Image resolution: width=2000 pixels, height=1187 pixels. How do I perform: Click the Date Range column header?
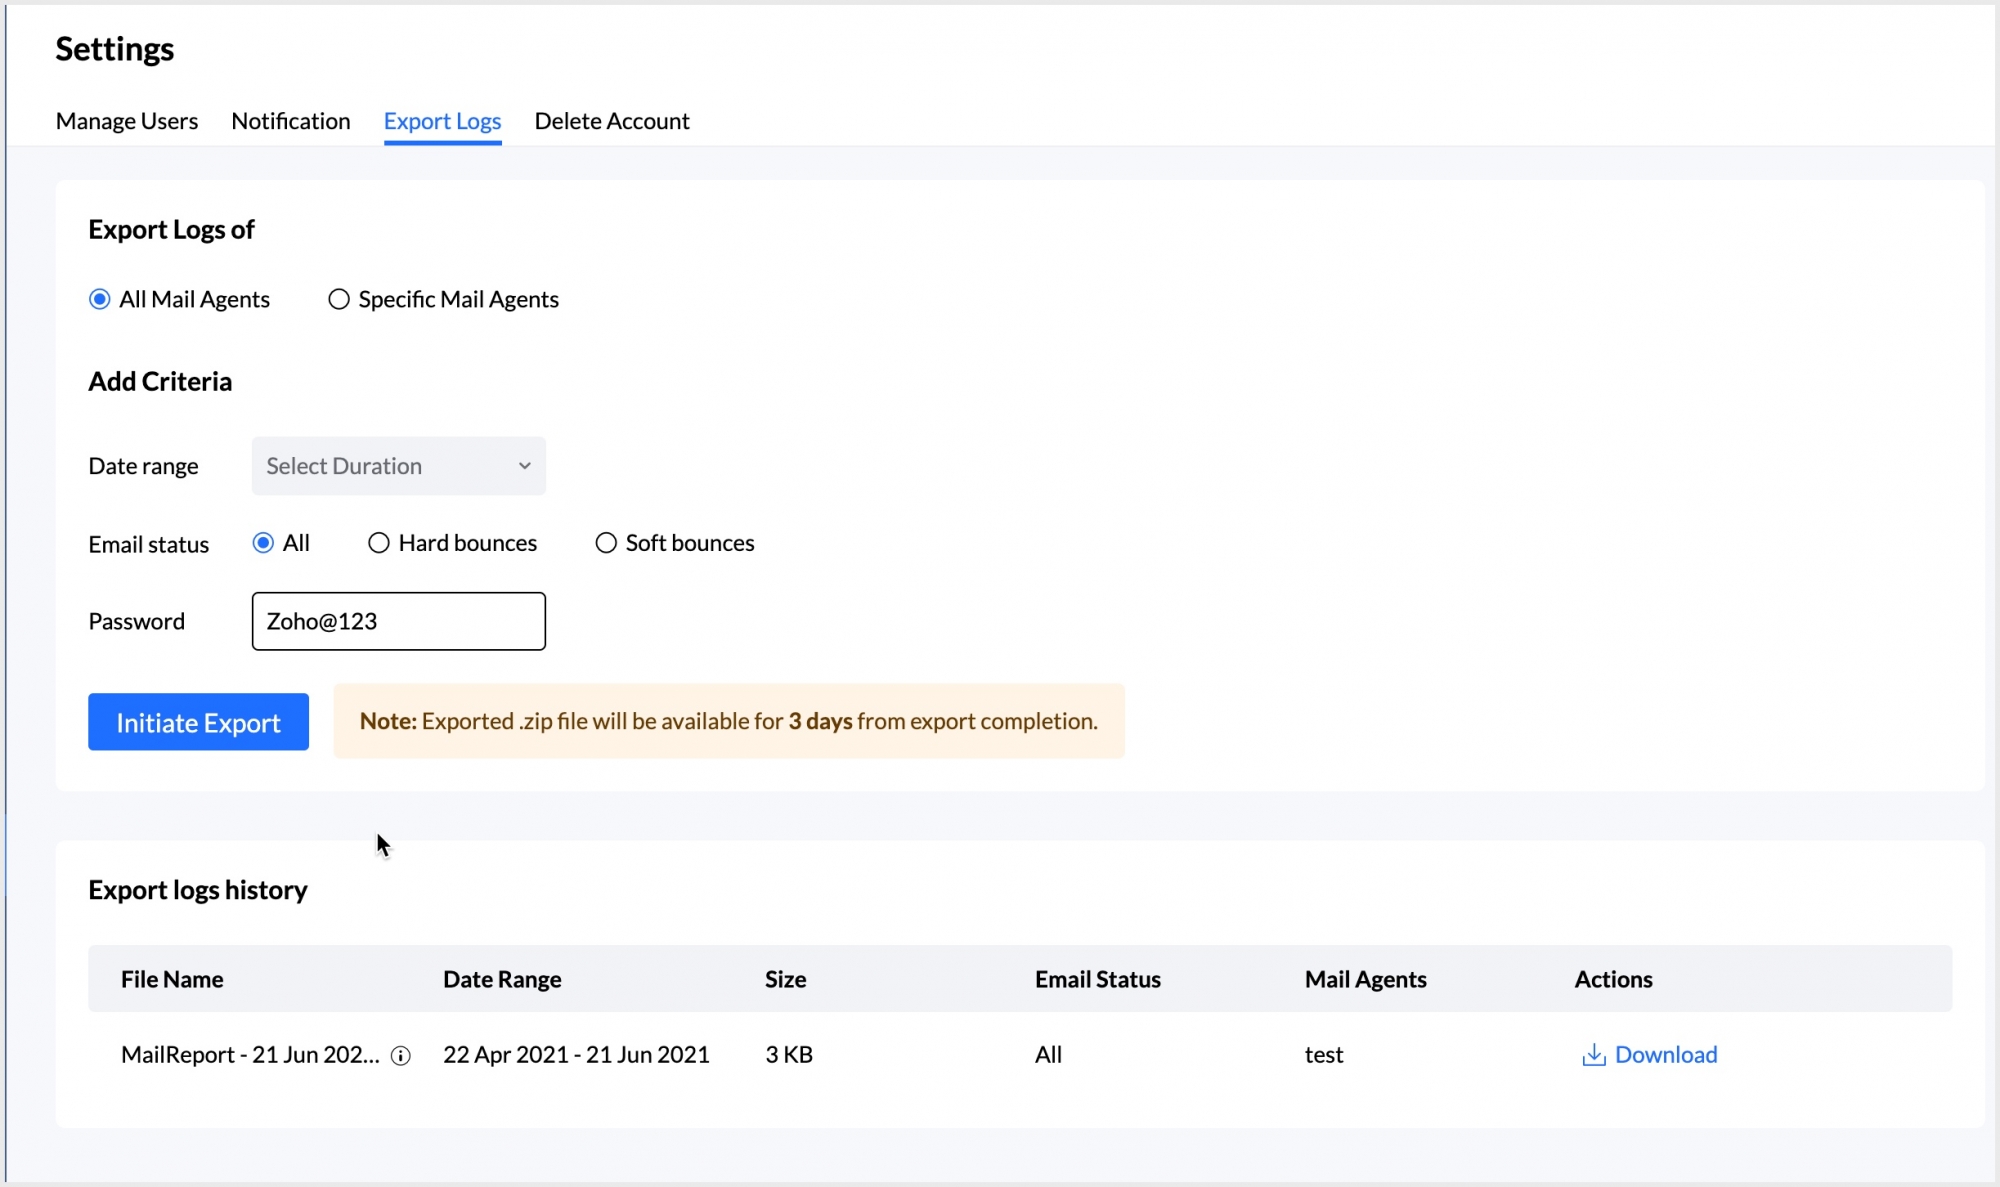pyautogui.click(x=502, y=979)
